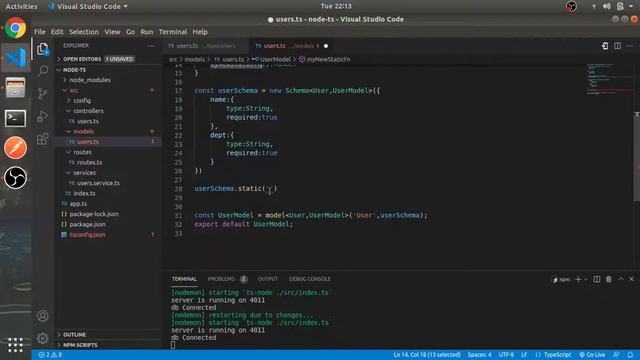This screenshot has width=640, height=360.
Task: Open the Accounts menu icon
Action: tap(42, 316)
